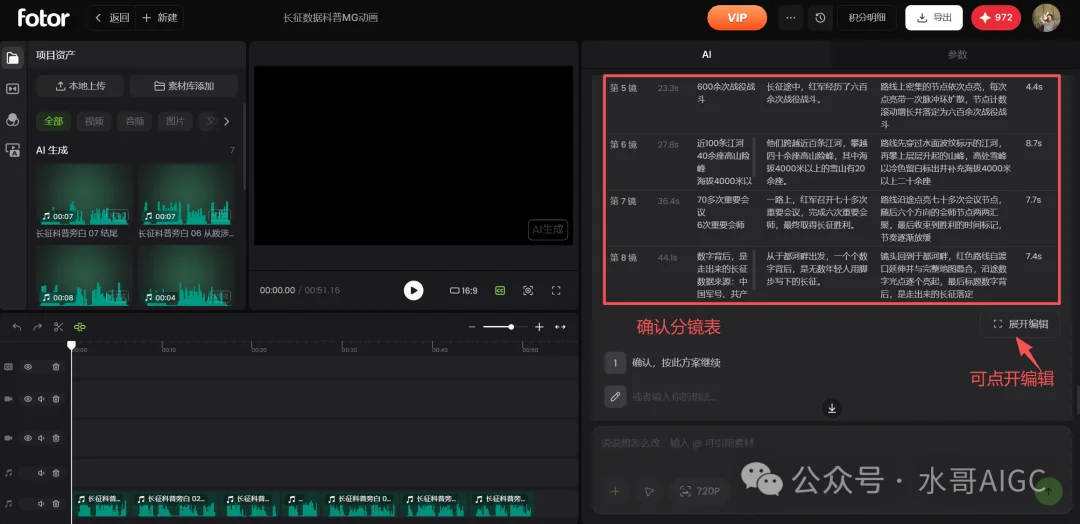Click the snapshot focus icon in player
Screen dimensions: 1080x524
tap(528, 291)
